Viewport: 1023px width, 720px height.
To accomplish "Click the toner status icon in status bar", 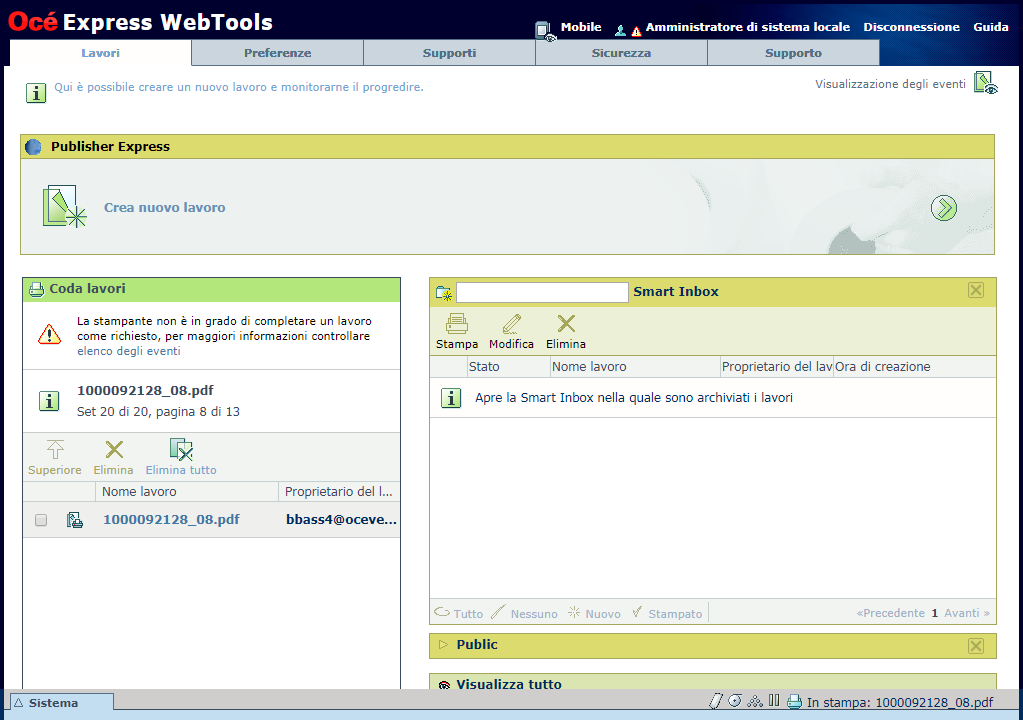I will coord(716,702).
